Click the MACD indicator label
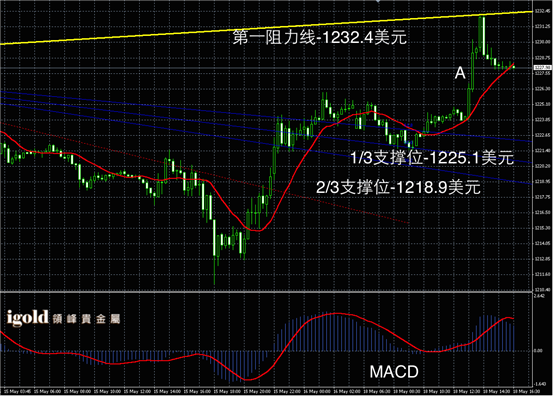This screenshot has height=396, width=553. tap(394, 372)
